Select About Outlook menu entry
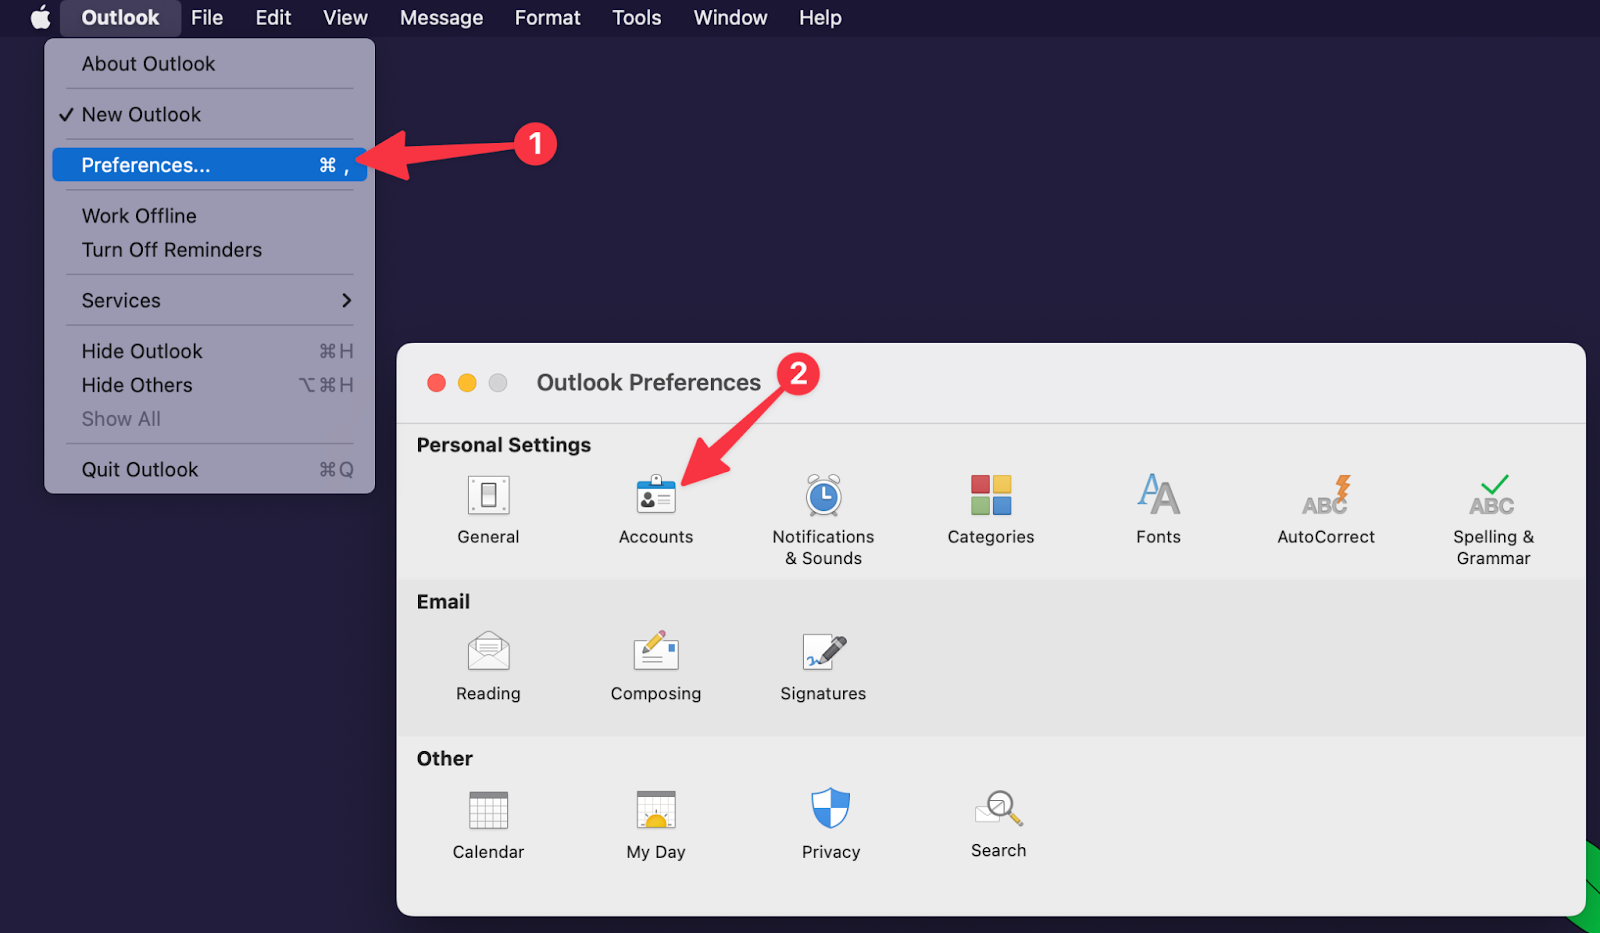The image size is (1600, 933). click(210, 64)
